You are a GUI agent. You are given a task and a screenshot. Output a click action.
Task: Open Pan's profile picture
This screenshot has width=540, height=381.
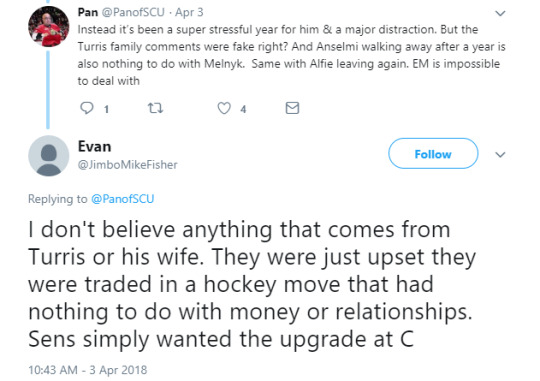(x=49, y=26)
